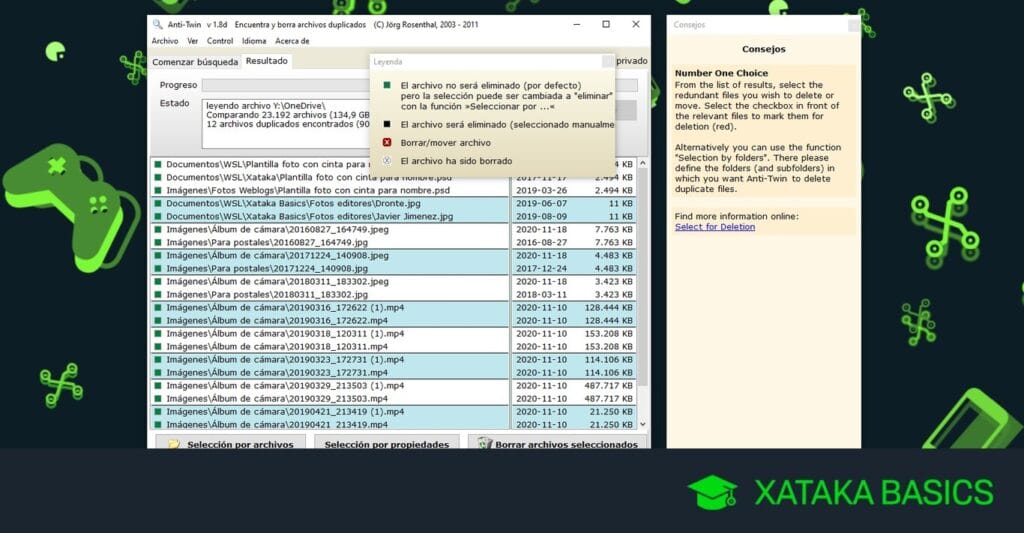The height and width of the screenshot is (533, 1024).
Task: Click the Anti-Twin magnifier icon in title bar
Action: click(x=157, y=24)
